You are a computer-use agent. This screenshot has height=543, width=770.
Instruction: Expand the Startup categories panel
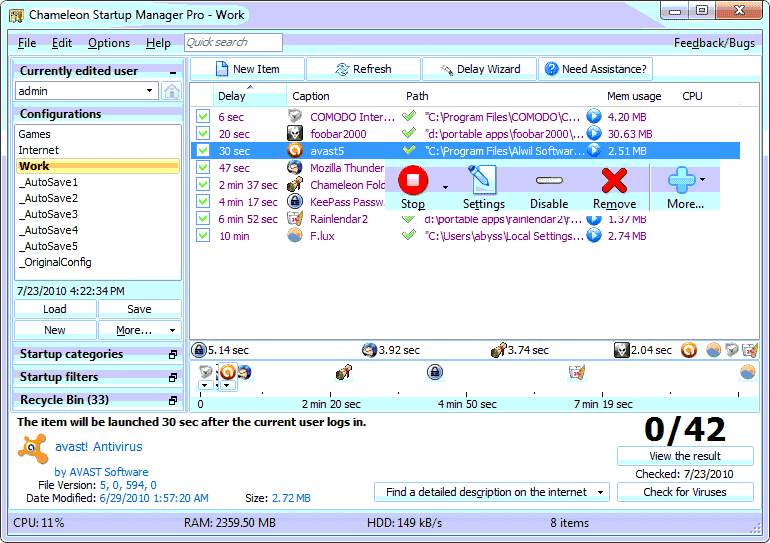point(173,354)
